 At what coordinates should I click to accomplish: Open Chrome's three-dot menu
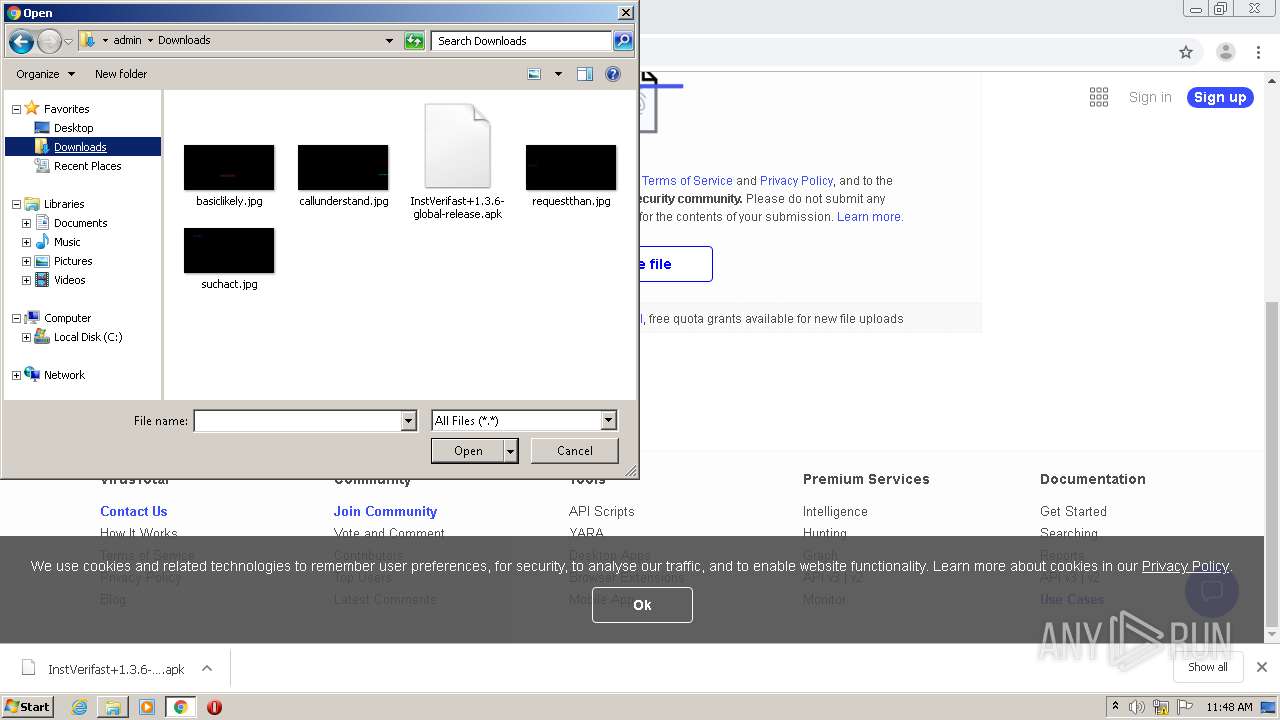[1259, 52]
